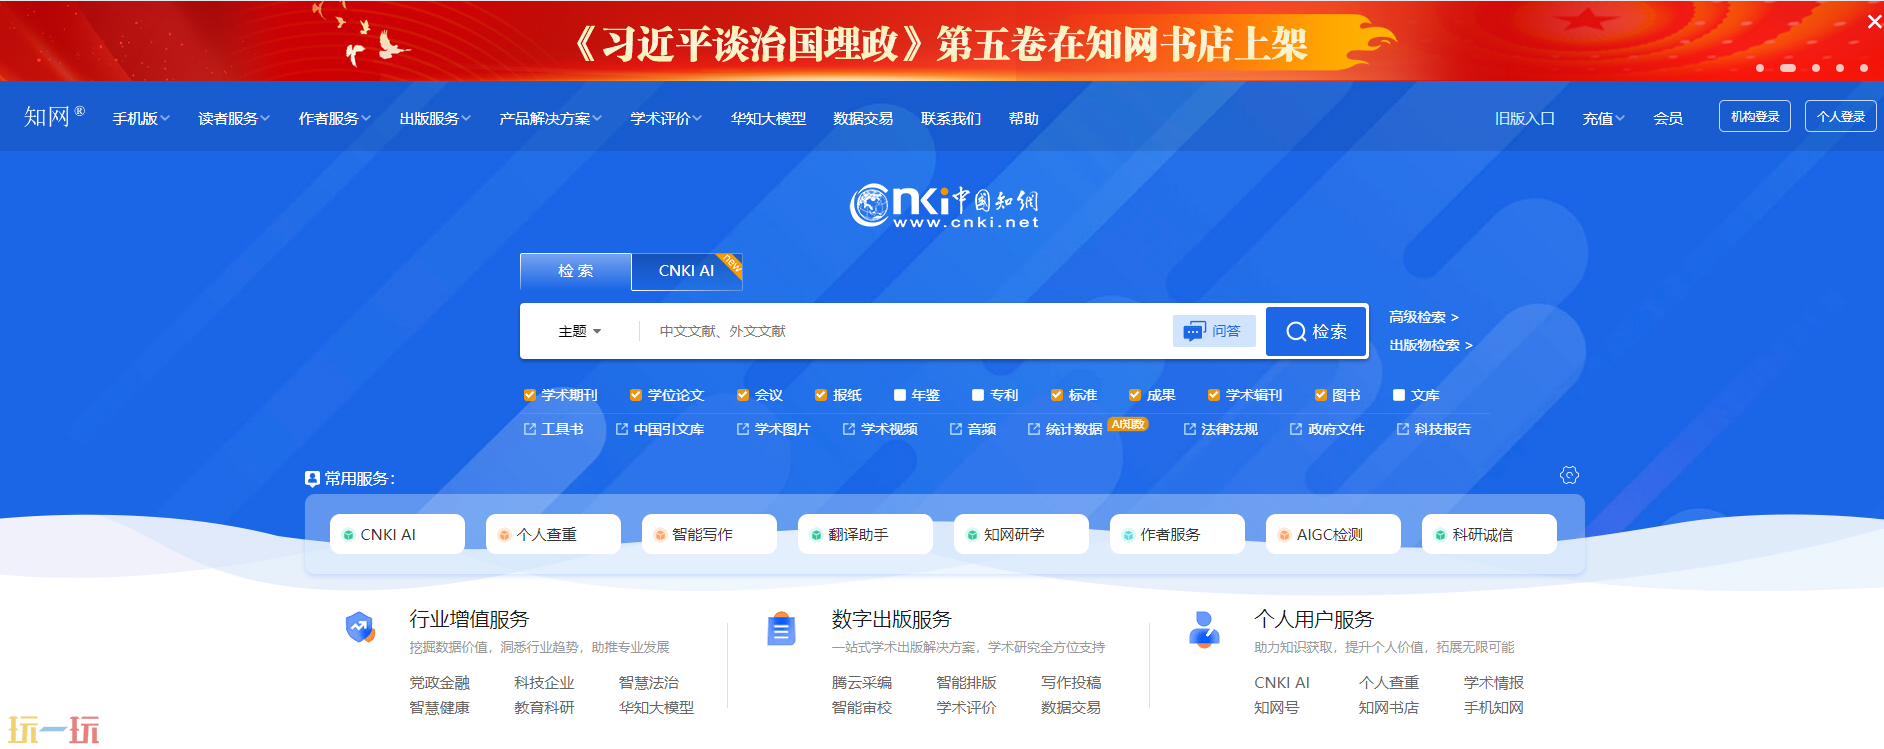Uncheck the 学术期刊 checkbox

tap(530, 395)
